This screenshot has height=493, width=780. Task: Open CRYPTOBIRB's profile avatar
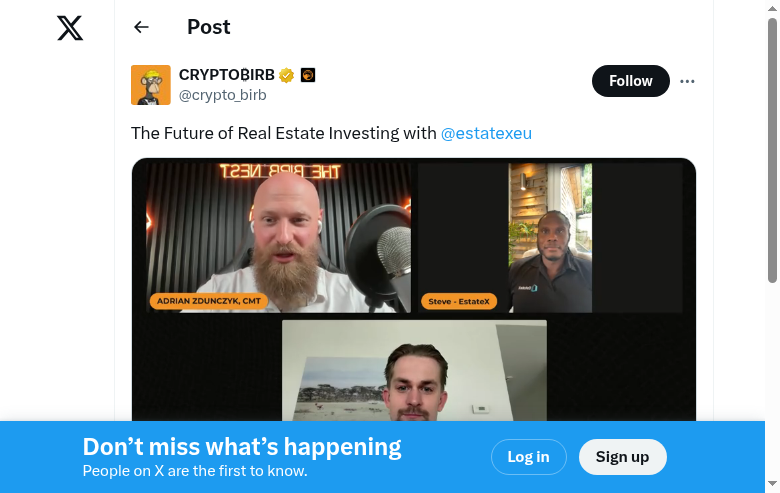[x=151, y=85]
